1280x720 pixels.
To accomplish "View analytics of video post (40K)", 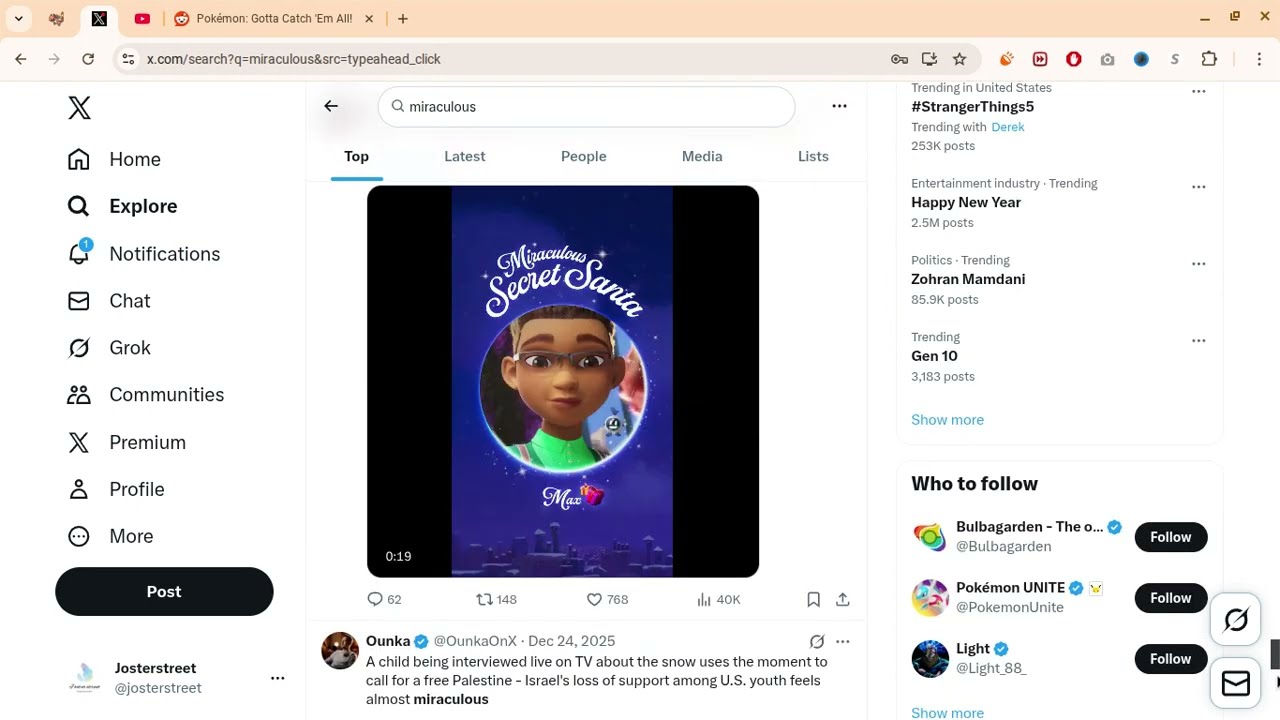I will [718, 599].
